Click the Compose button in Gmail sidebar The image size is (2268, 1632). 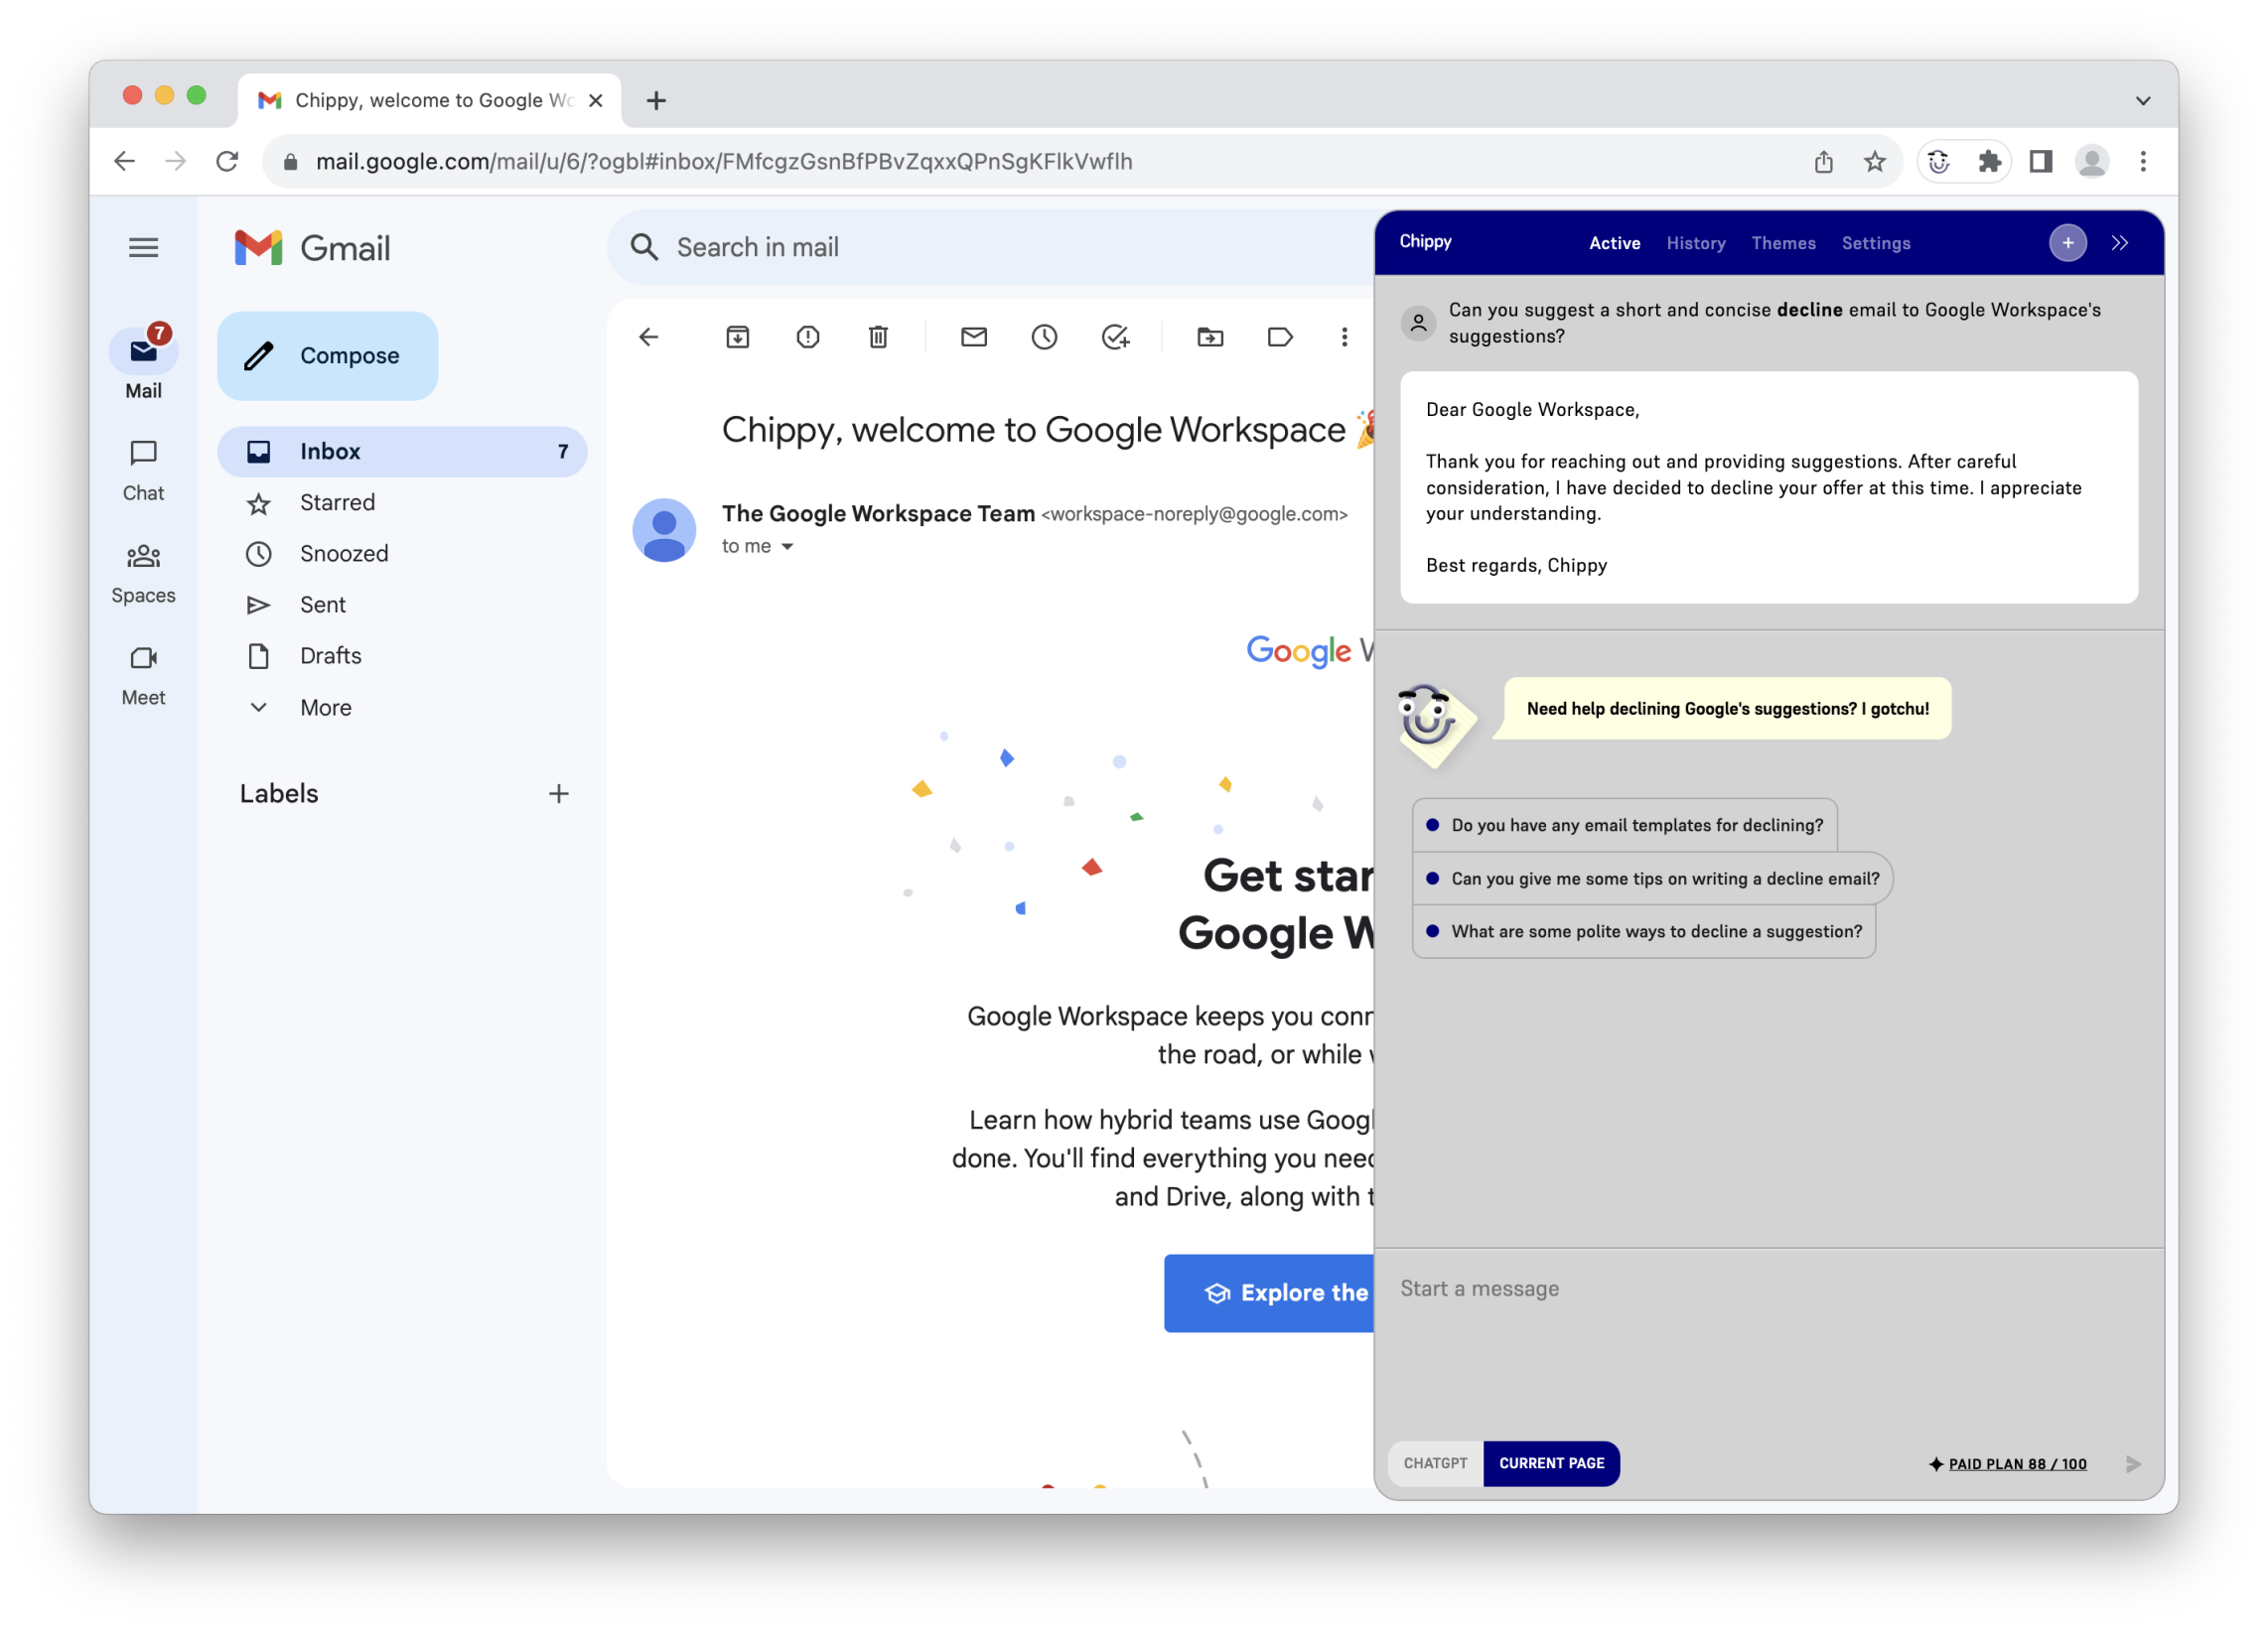pos(326,355)
